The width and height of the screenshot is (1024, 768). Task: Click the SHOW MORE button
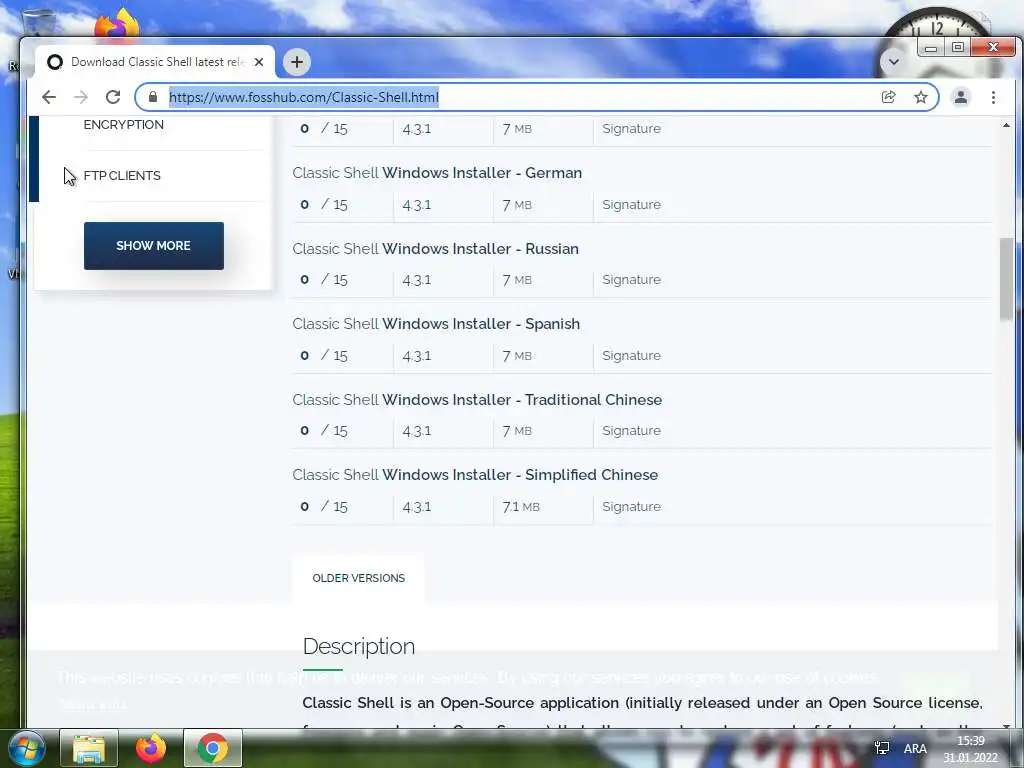[x=153, y=246]
